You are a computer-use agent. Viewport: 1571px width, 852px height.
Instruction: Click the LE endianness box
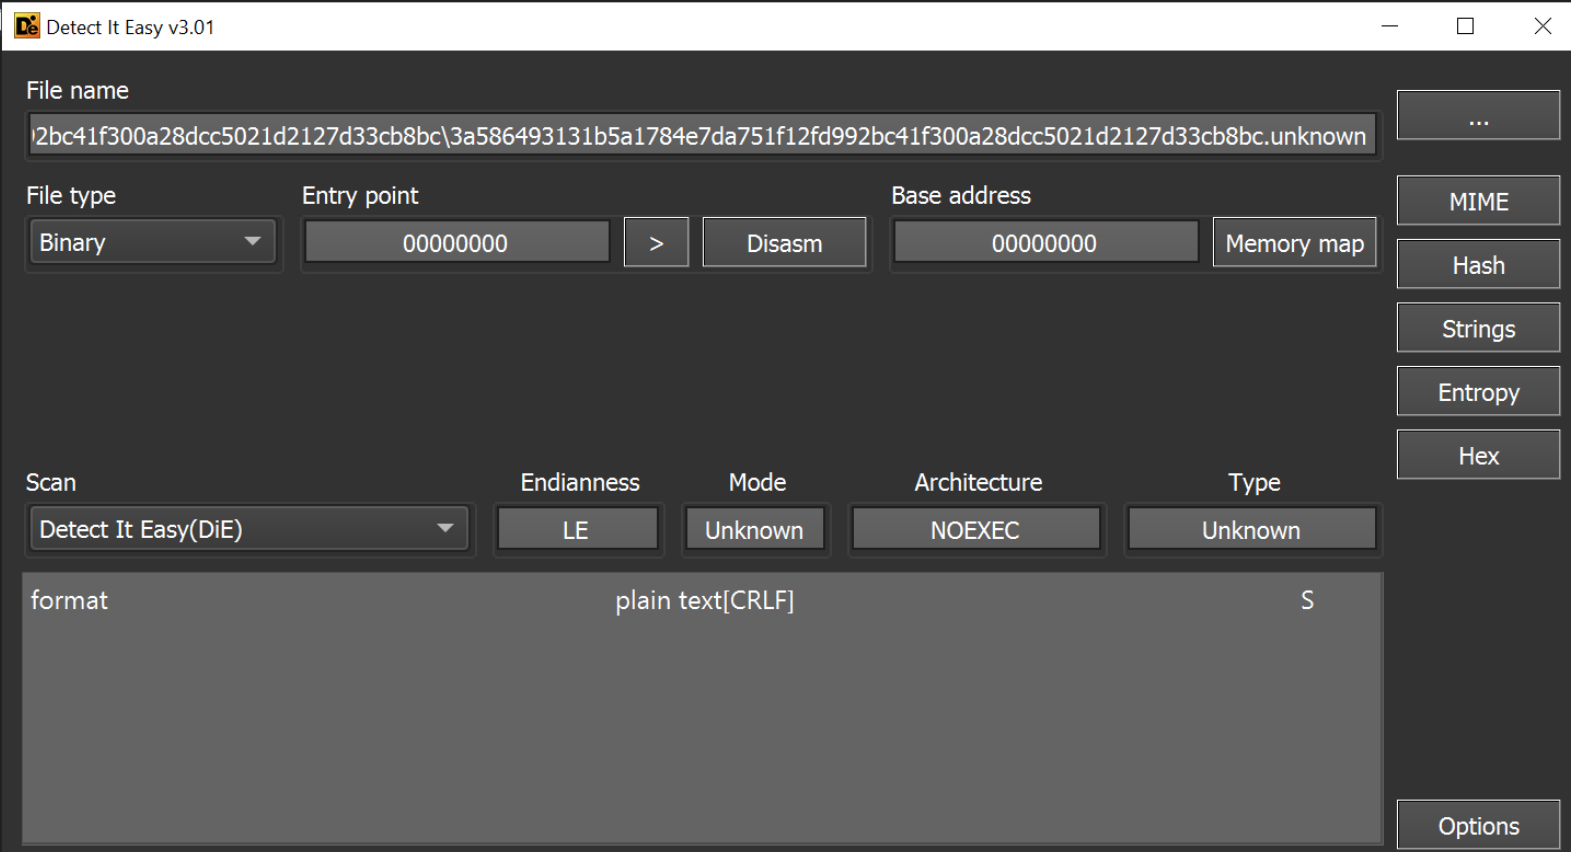coord(577,529)
